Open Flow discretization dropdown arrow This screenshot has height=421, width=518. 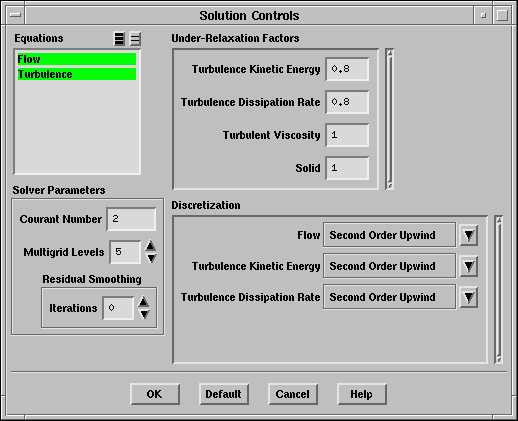(469, 235)
